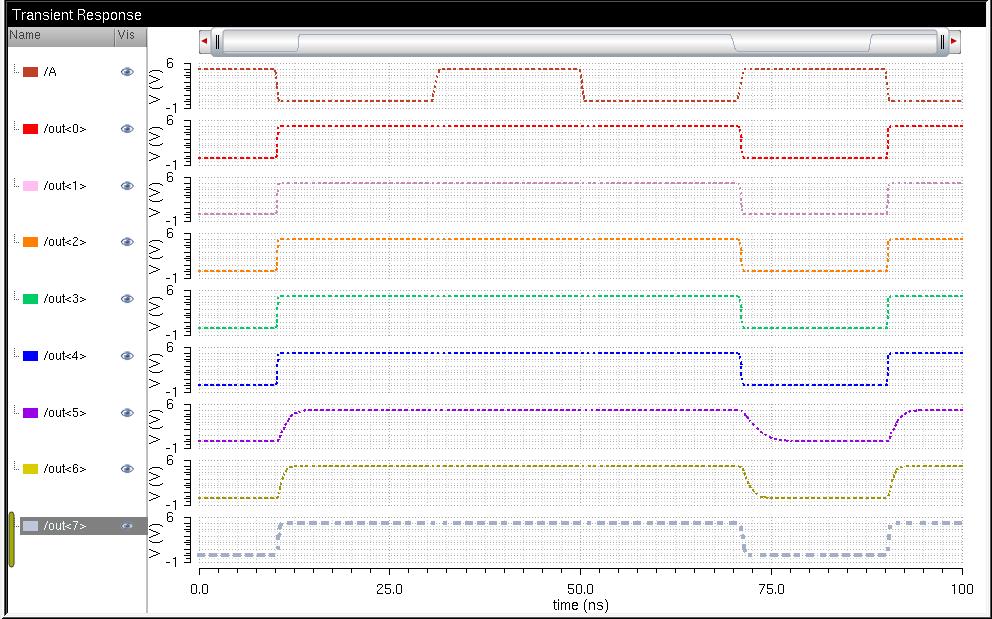Viewport: 992px width, 619px height.
Task: Toggle visibility of selected /out<7>
Action: coord(127,526)
